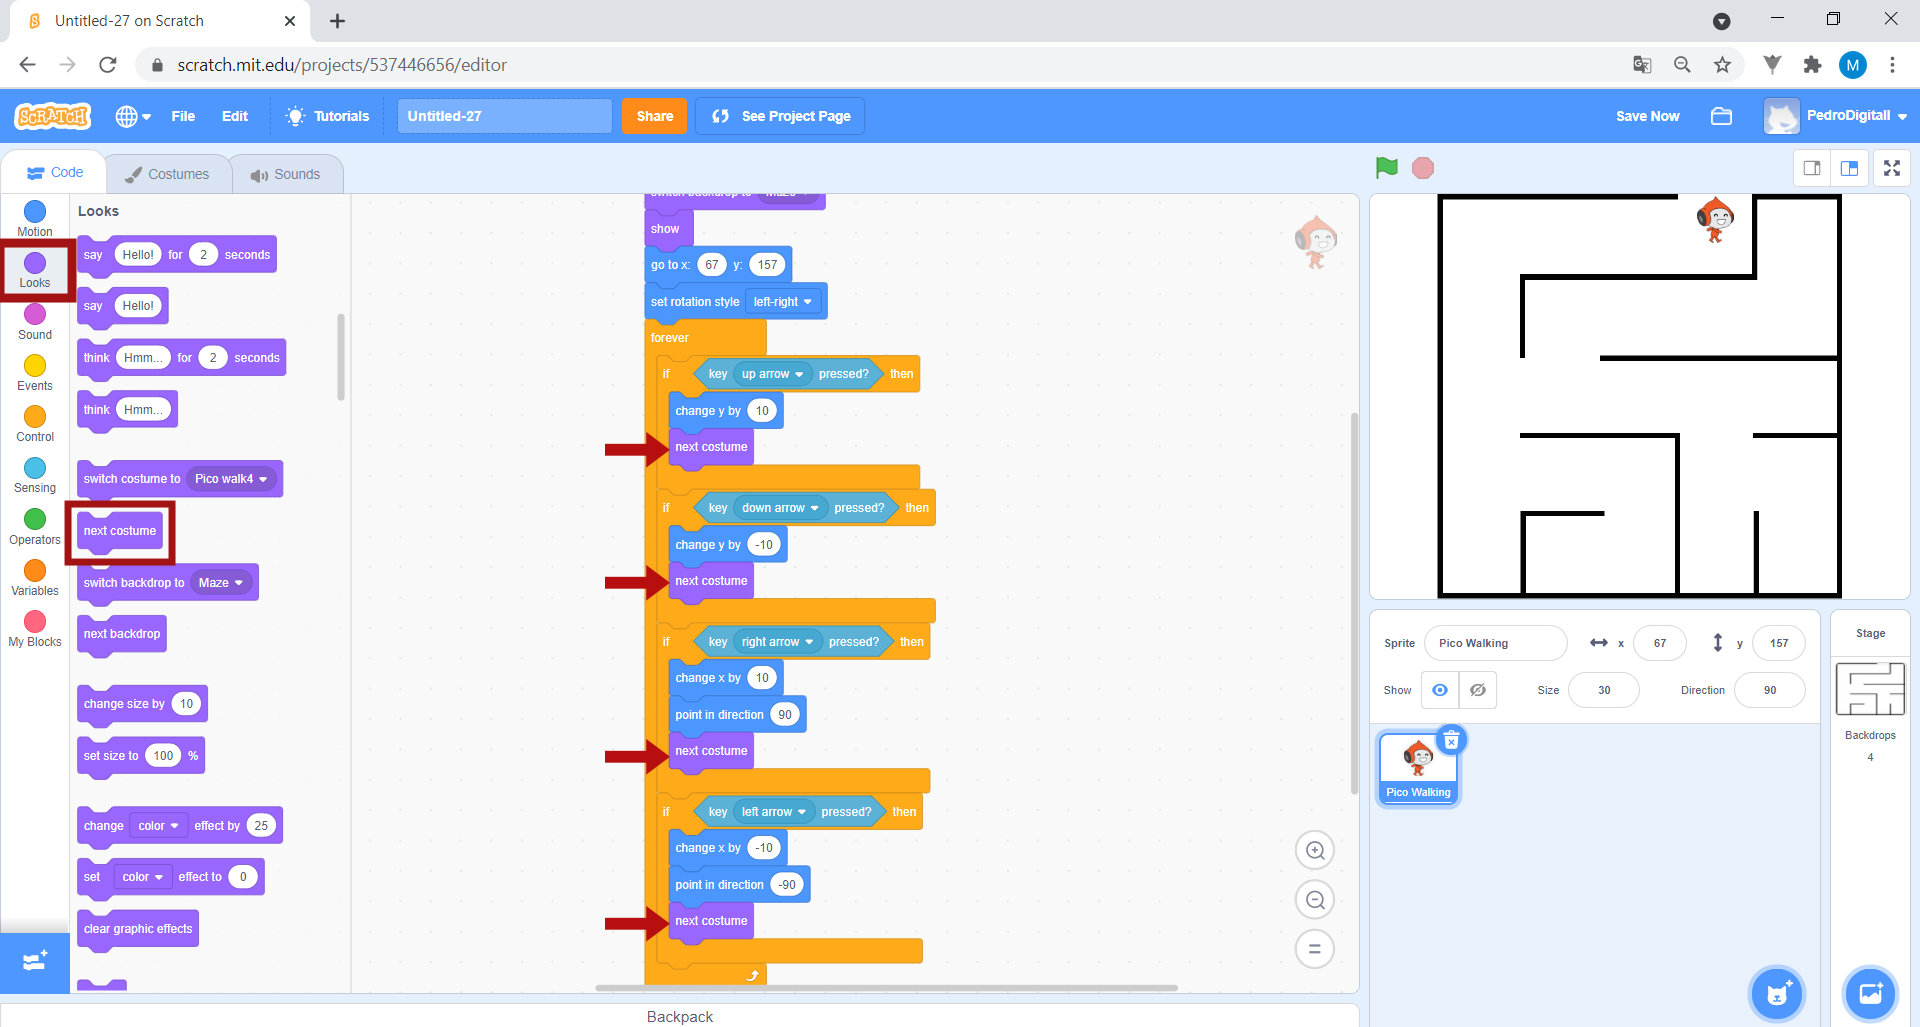Switch to small stage layout
1920x1027 pixels.
[1812, 168]
